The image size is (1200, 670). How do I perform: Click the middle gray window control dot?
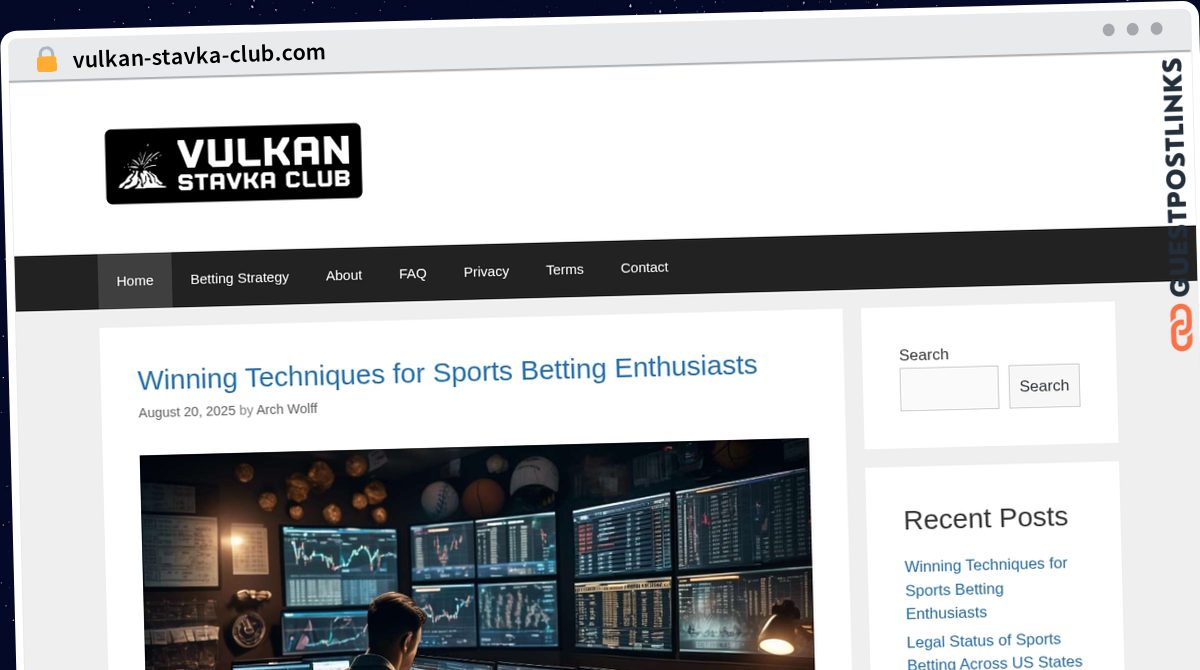tap(1133, 29)
